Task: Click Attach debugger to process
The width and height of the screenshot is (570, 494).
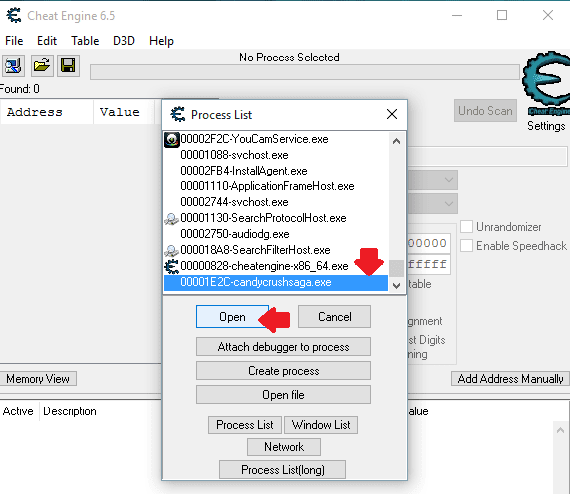Action: pos(284,347)
